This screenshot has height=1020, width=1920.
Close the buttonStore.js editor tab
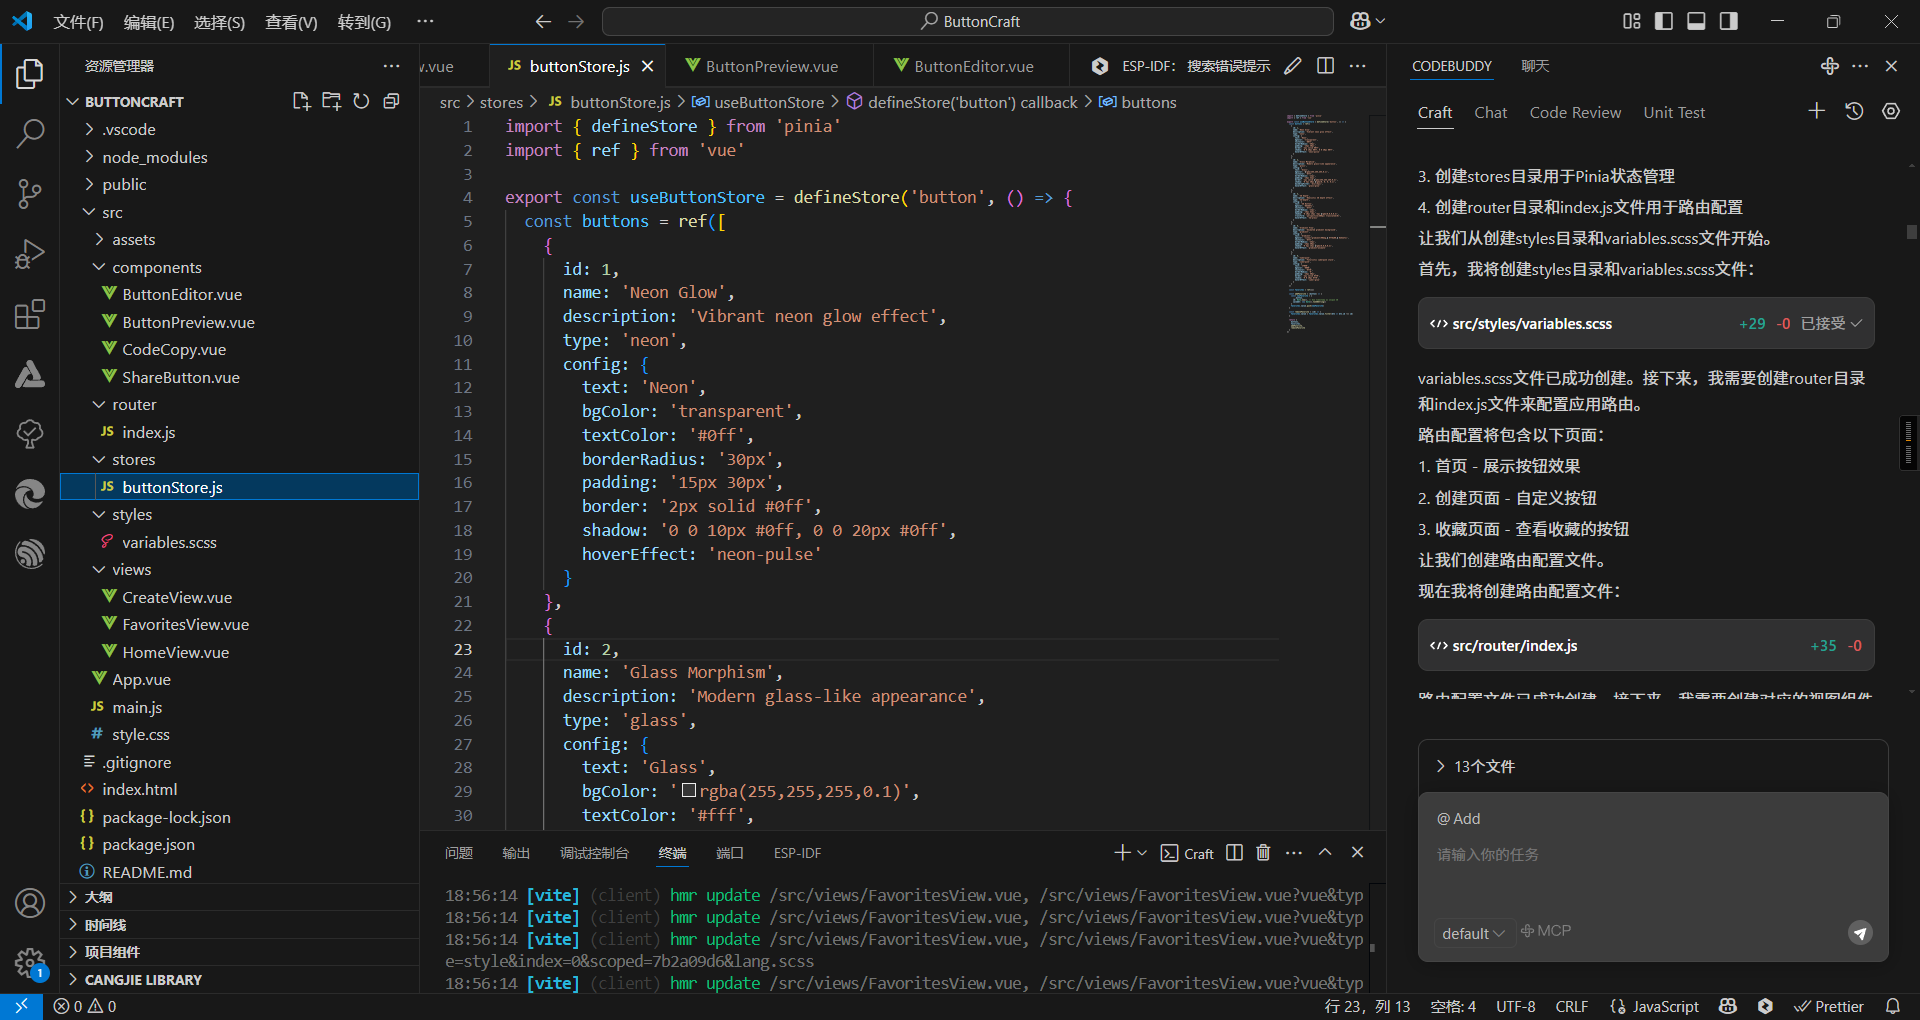coord(647,66)
